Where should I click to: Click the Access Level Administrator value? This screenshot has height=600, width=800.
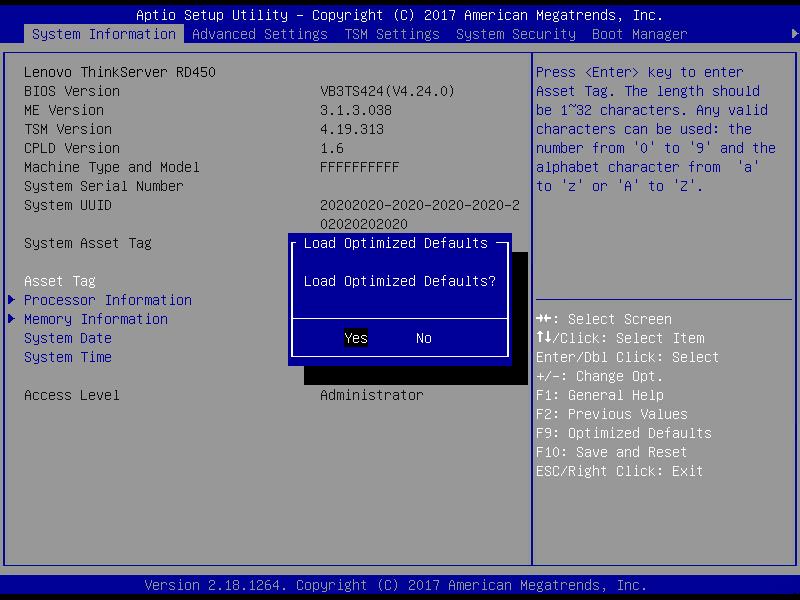(371, 395)
